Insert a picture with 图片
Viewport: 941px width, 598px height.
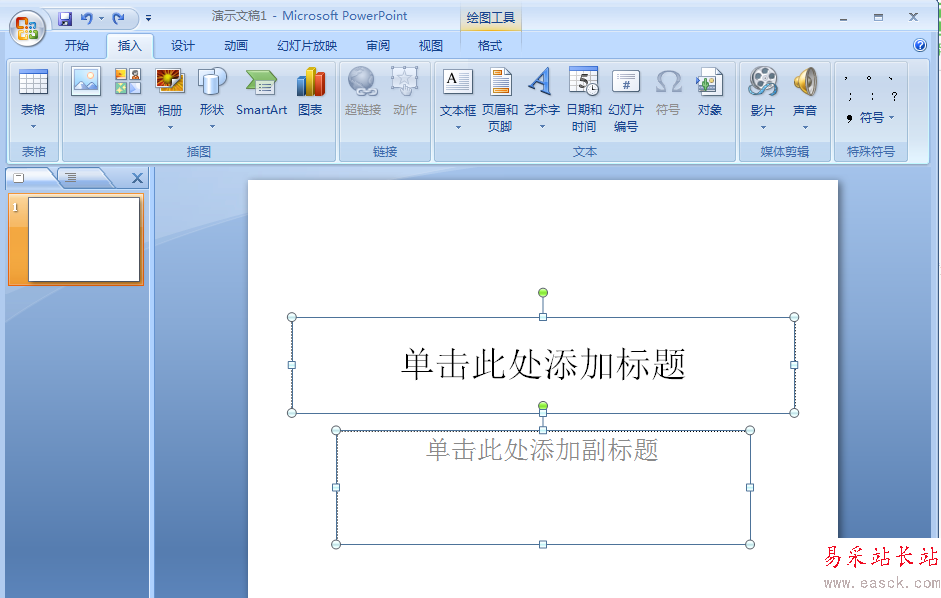(x=86, y=91)
